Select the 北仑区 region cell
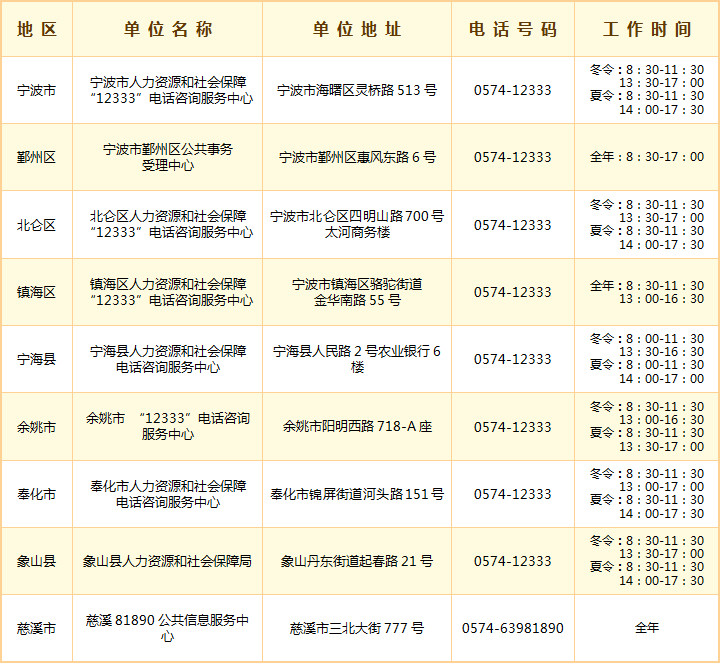The height and width of the screenshot is (664, 721). [37, 225]
